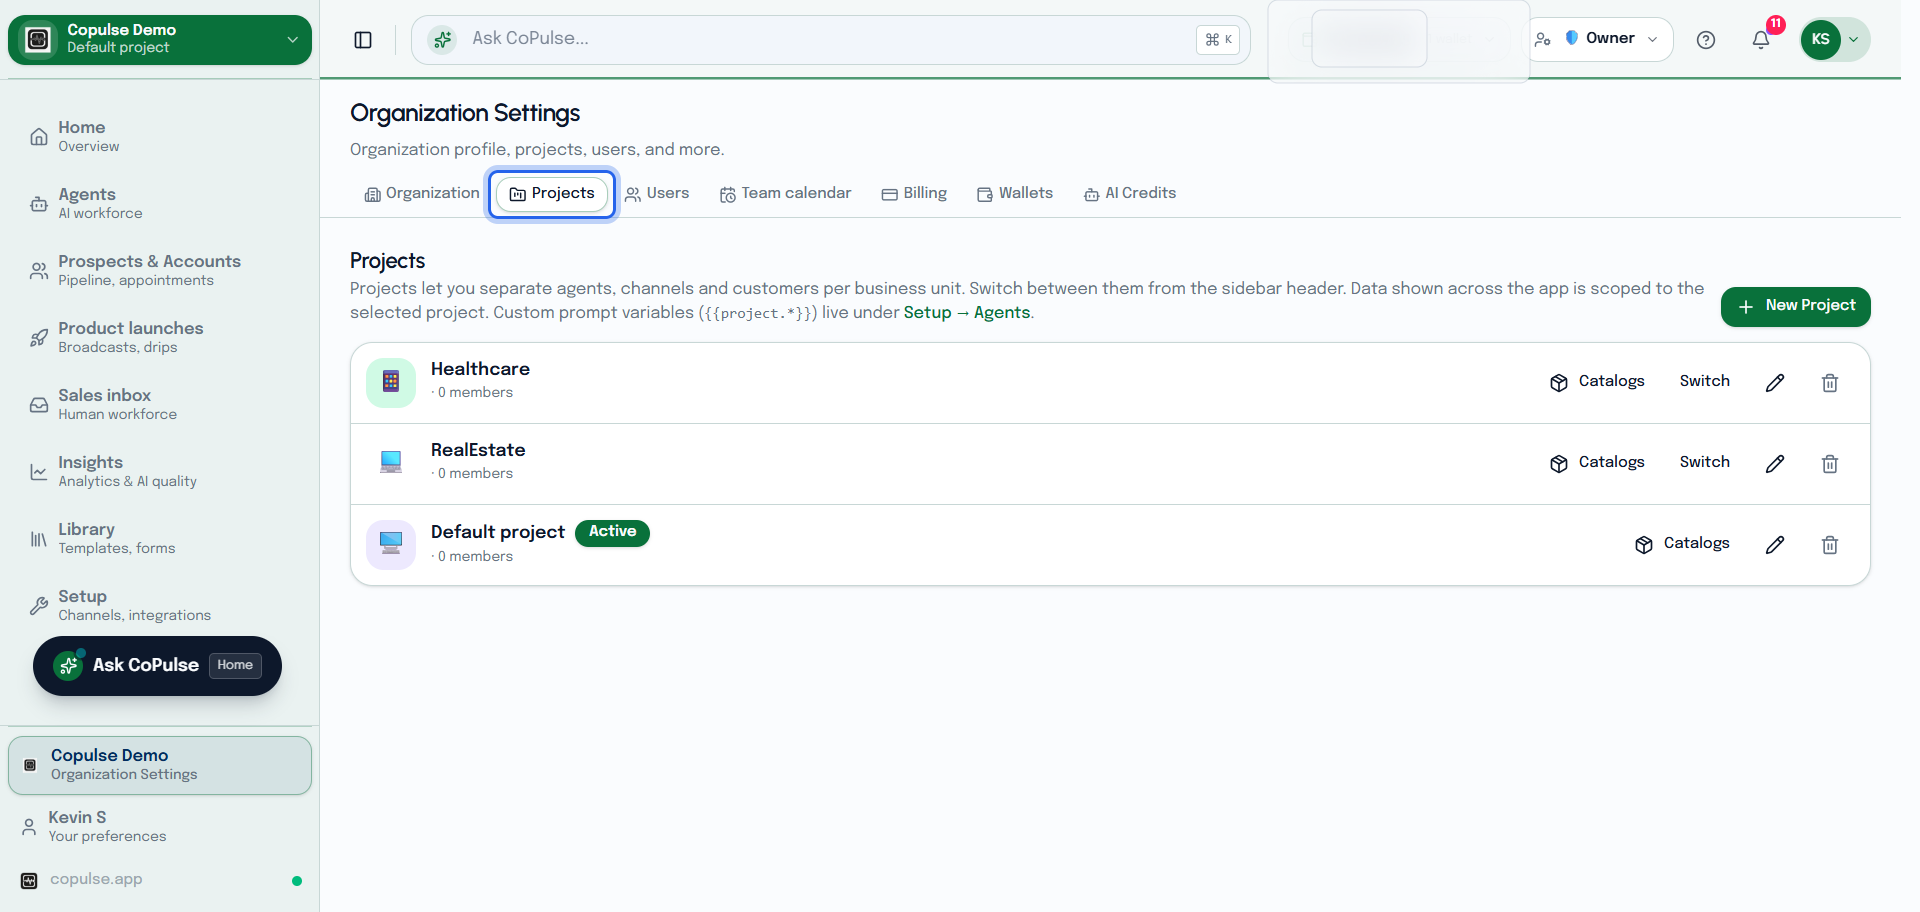Screen dimensions: 1920x912
Task: Open the AI Credits tab
Action: click(x=1130, y=194)
